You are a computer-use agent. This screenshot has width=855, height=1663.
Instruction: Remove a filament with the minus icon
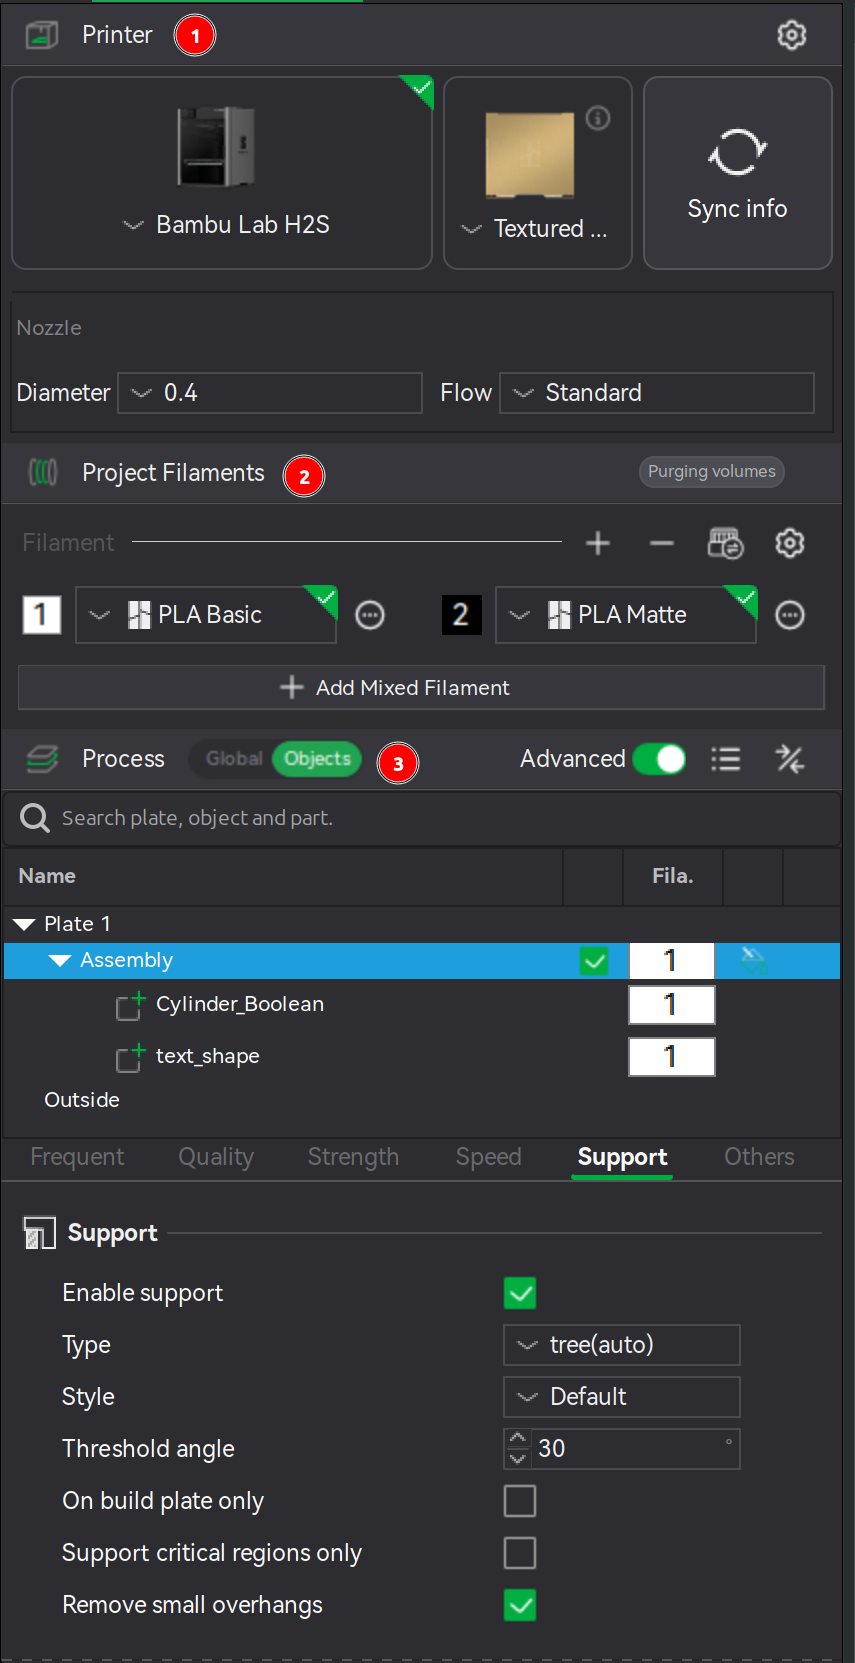point(662,543)
